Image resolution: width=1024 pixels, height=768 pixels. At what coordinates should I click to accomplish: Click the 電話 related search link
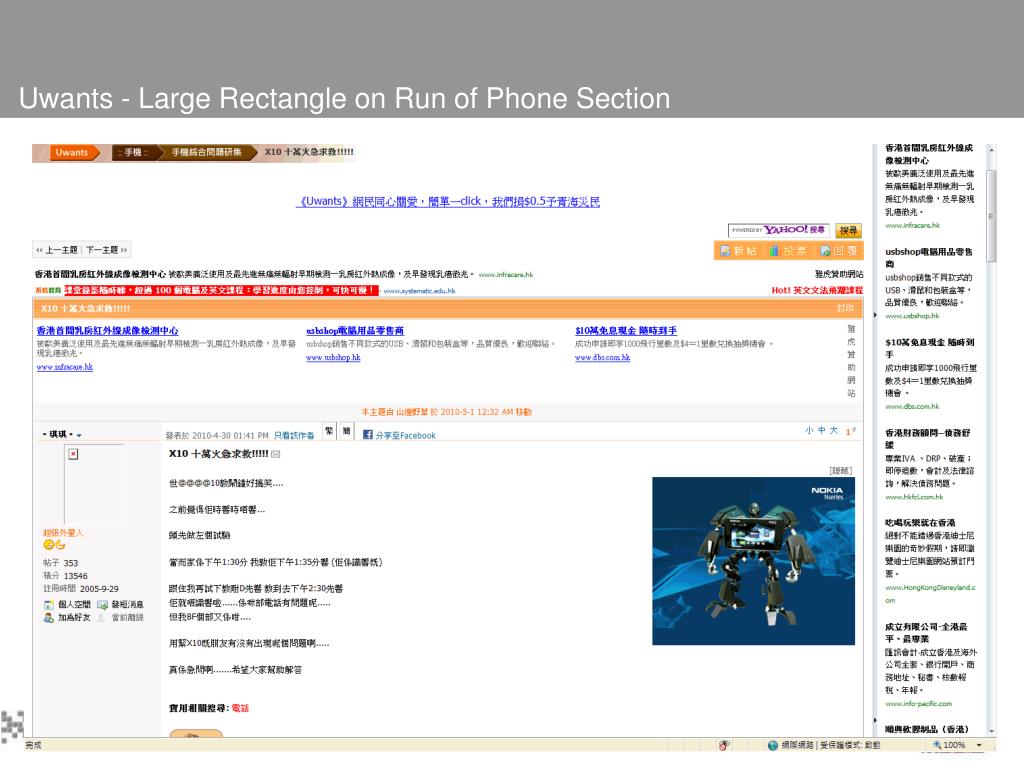pos(240,708)
